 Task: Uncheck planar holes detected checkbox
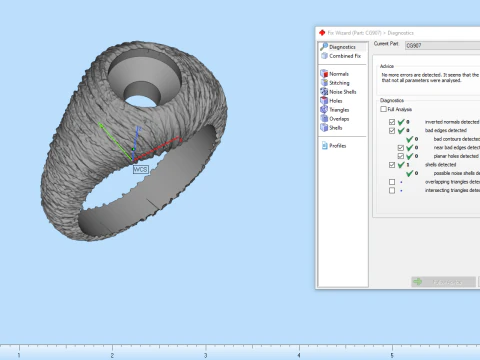pyautogui.click(x=401, y=156)
